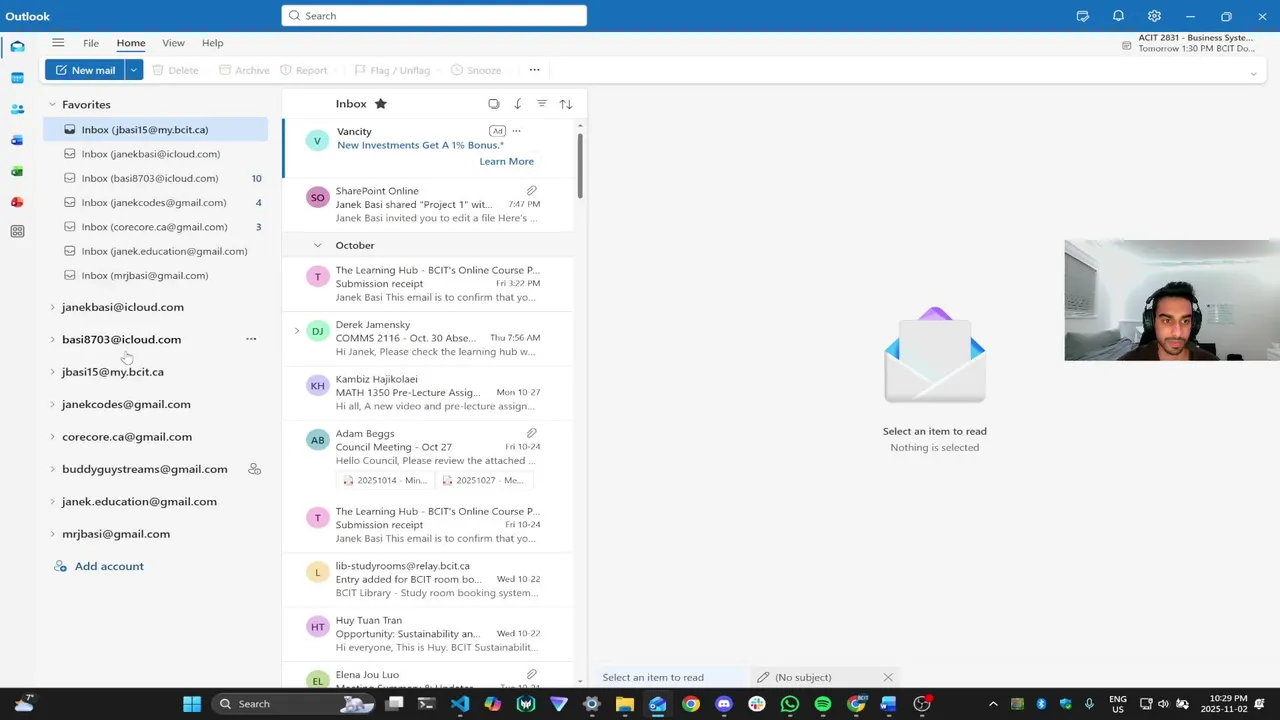Image resolution: width=1280 pixels, height=720 pixels.
Task: Open the lib-studyrooms@relay.bcit.ca email
Action: click(x=428, y=580)
